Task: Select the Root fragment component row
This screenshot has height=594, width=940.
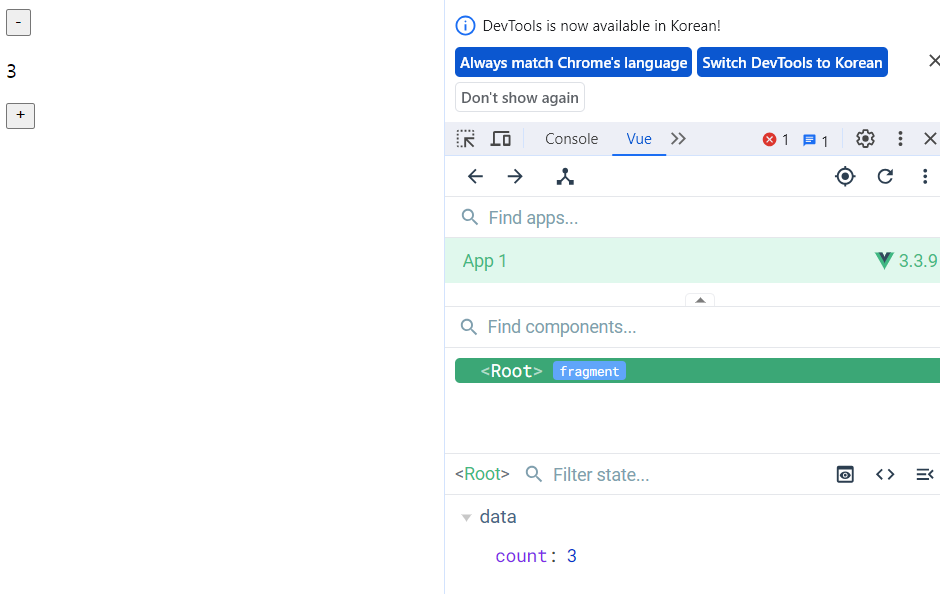Action: 697,370
